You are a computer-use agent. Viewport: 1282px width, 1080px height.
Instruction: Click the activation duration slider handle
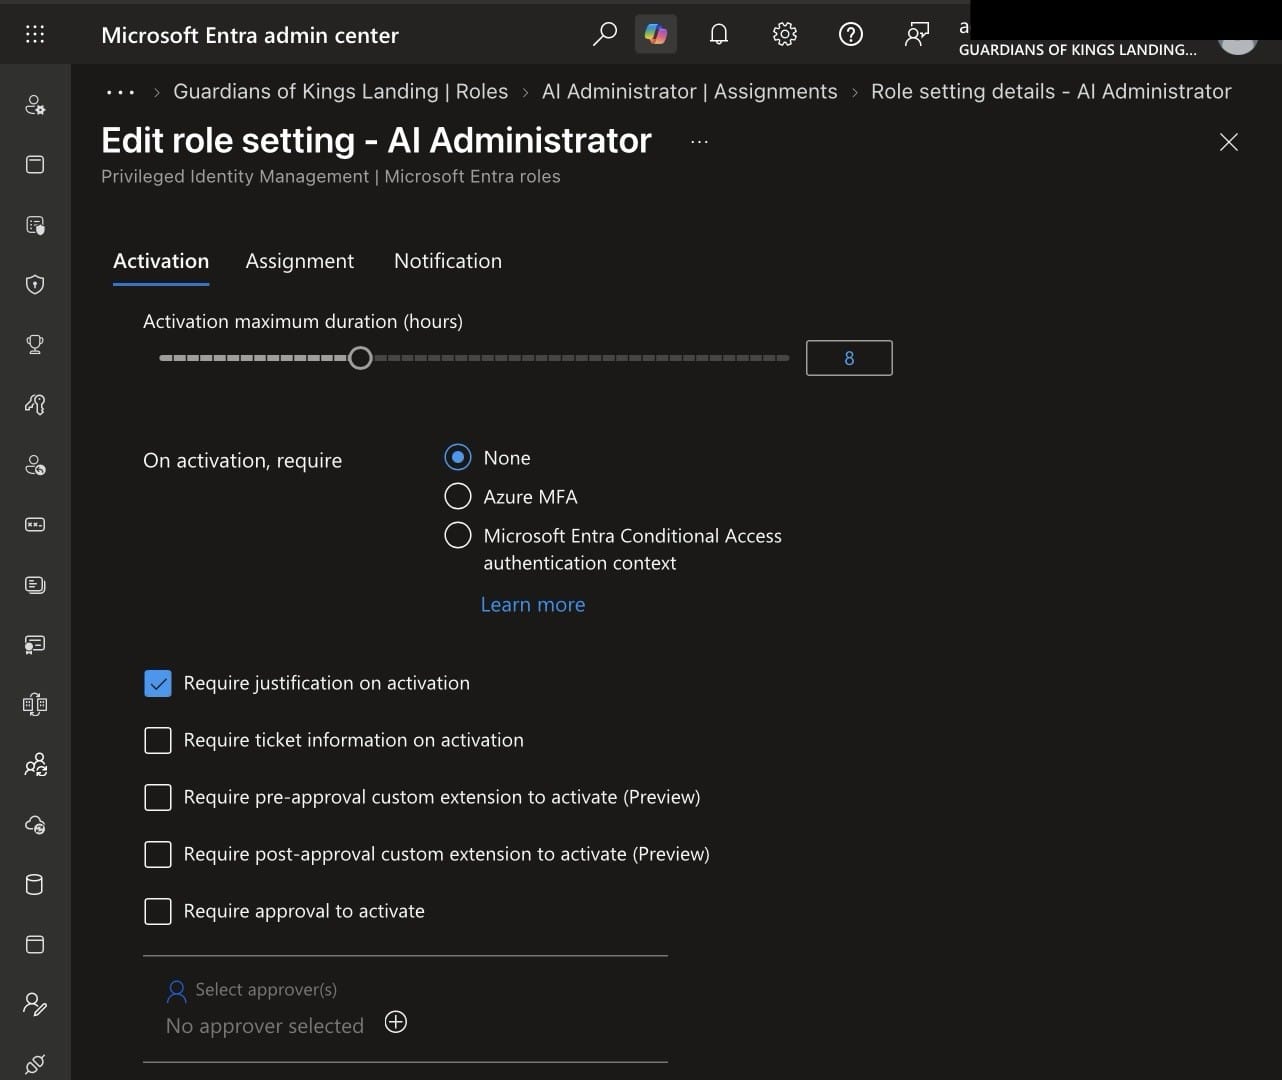tap(360, 358)
